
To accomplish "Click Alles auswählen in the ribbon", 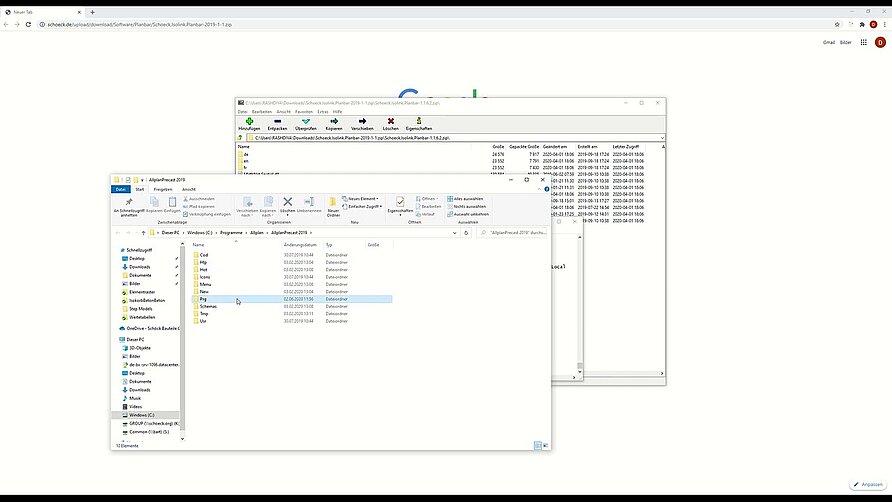I will click(x=468, y=198).
